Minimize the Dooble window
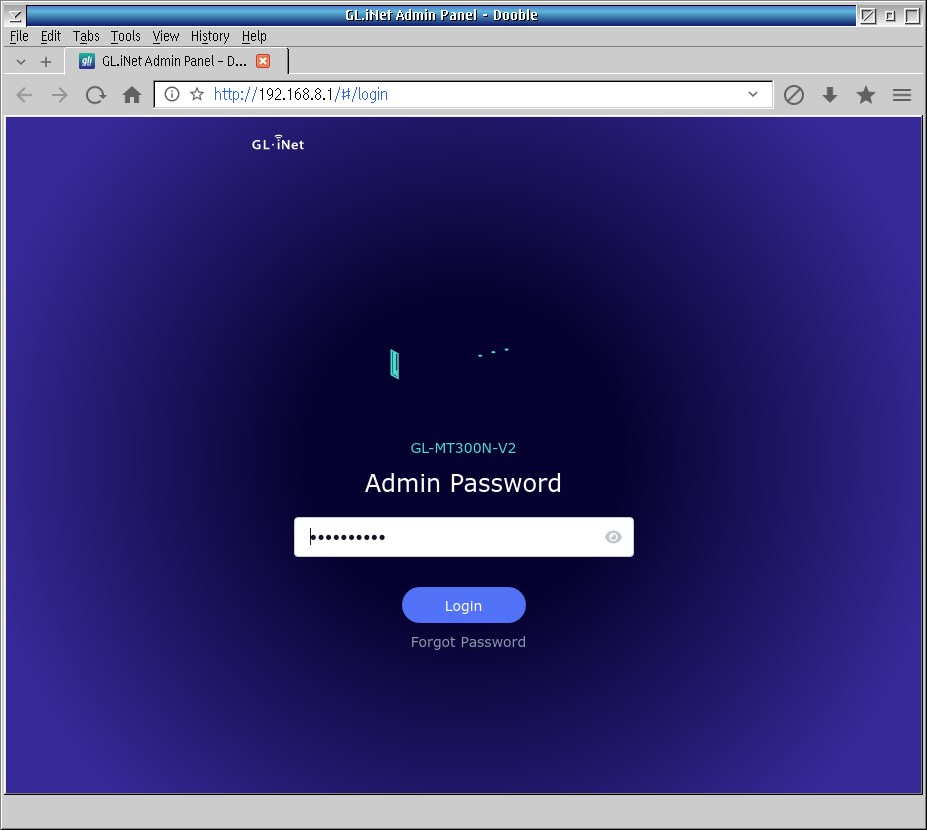 pos(890,15)
